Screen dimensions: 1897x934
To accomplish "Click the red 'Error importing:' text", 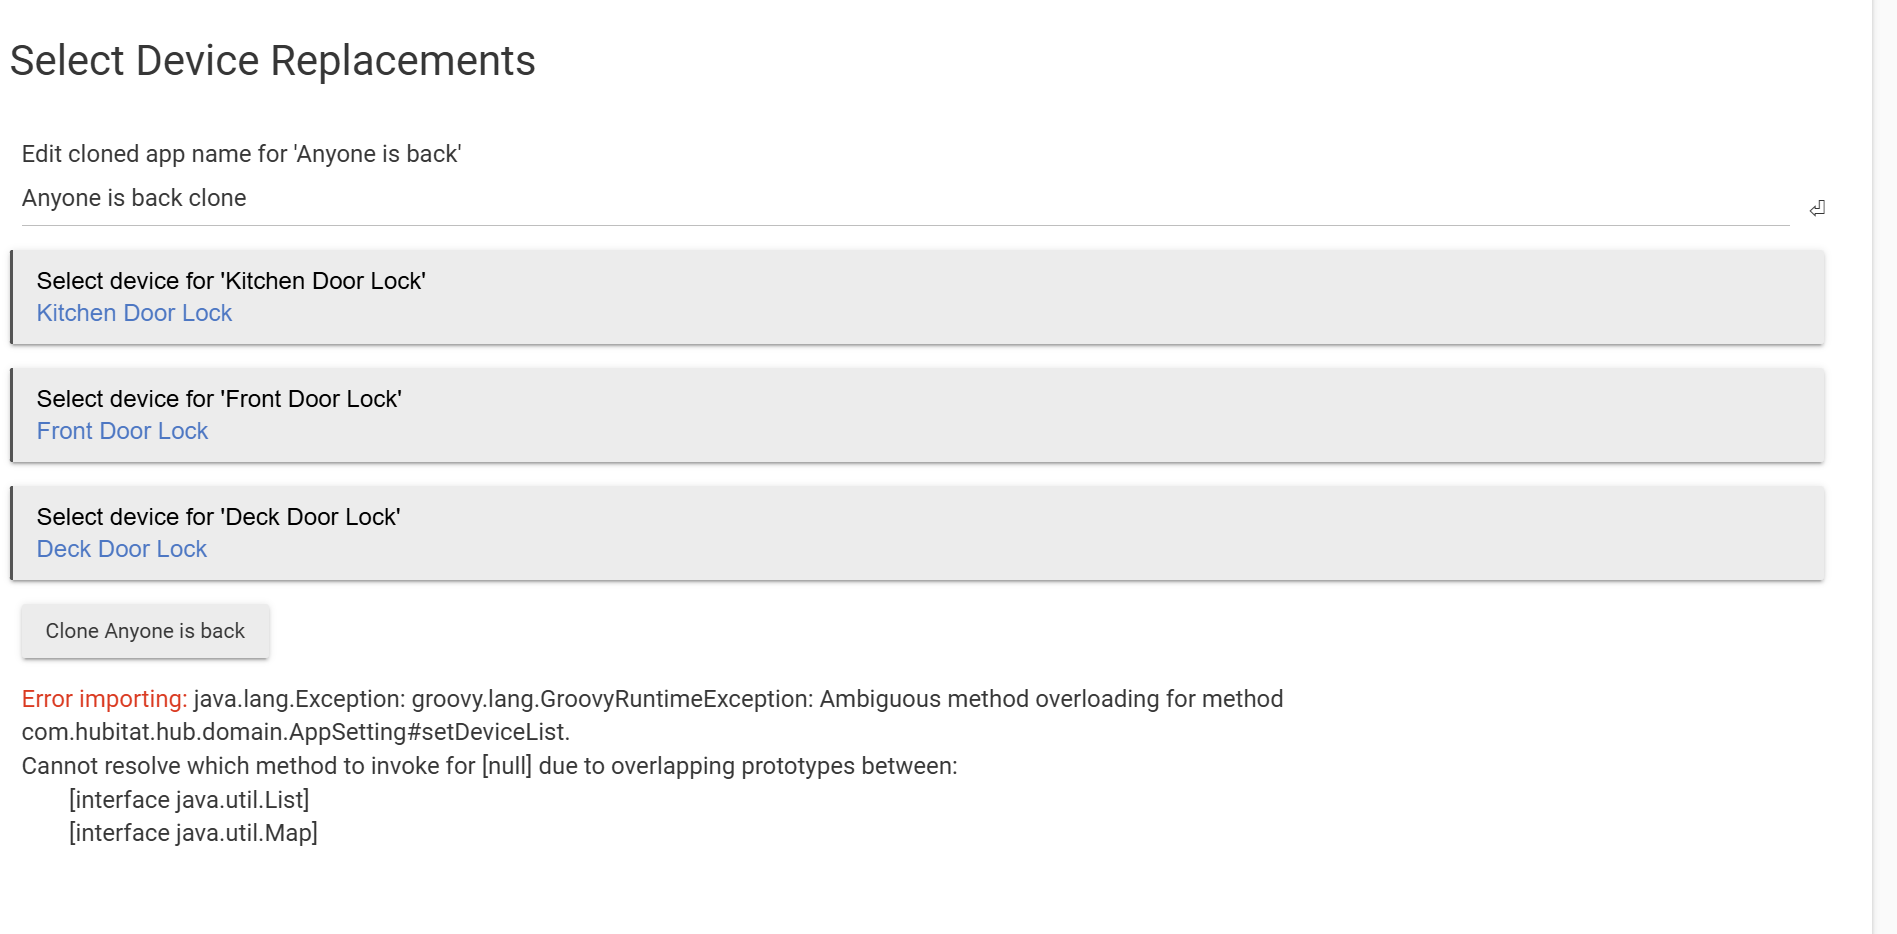I will [x=104, y=699].
